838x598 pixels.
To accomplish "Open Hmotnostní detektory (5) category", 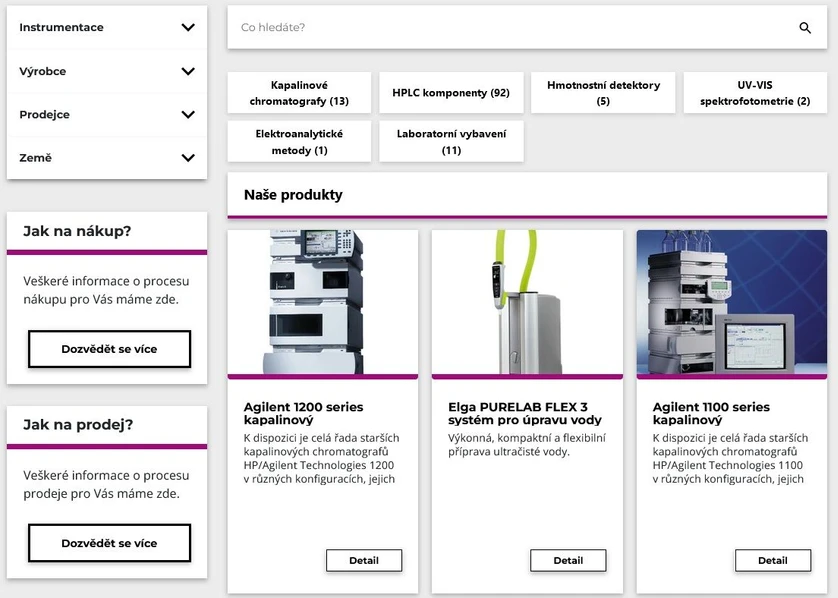I will pyautogui.click(x=603, y=93).
